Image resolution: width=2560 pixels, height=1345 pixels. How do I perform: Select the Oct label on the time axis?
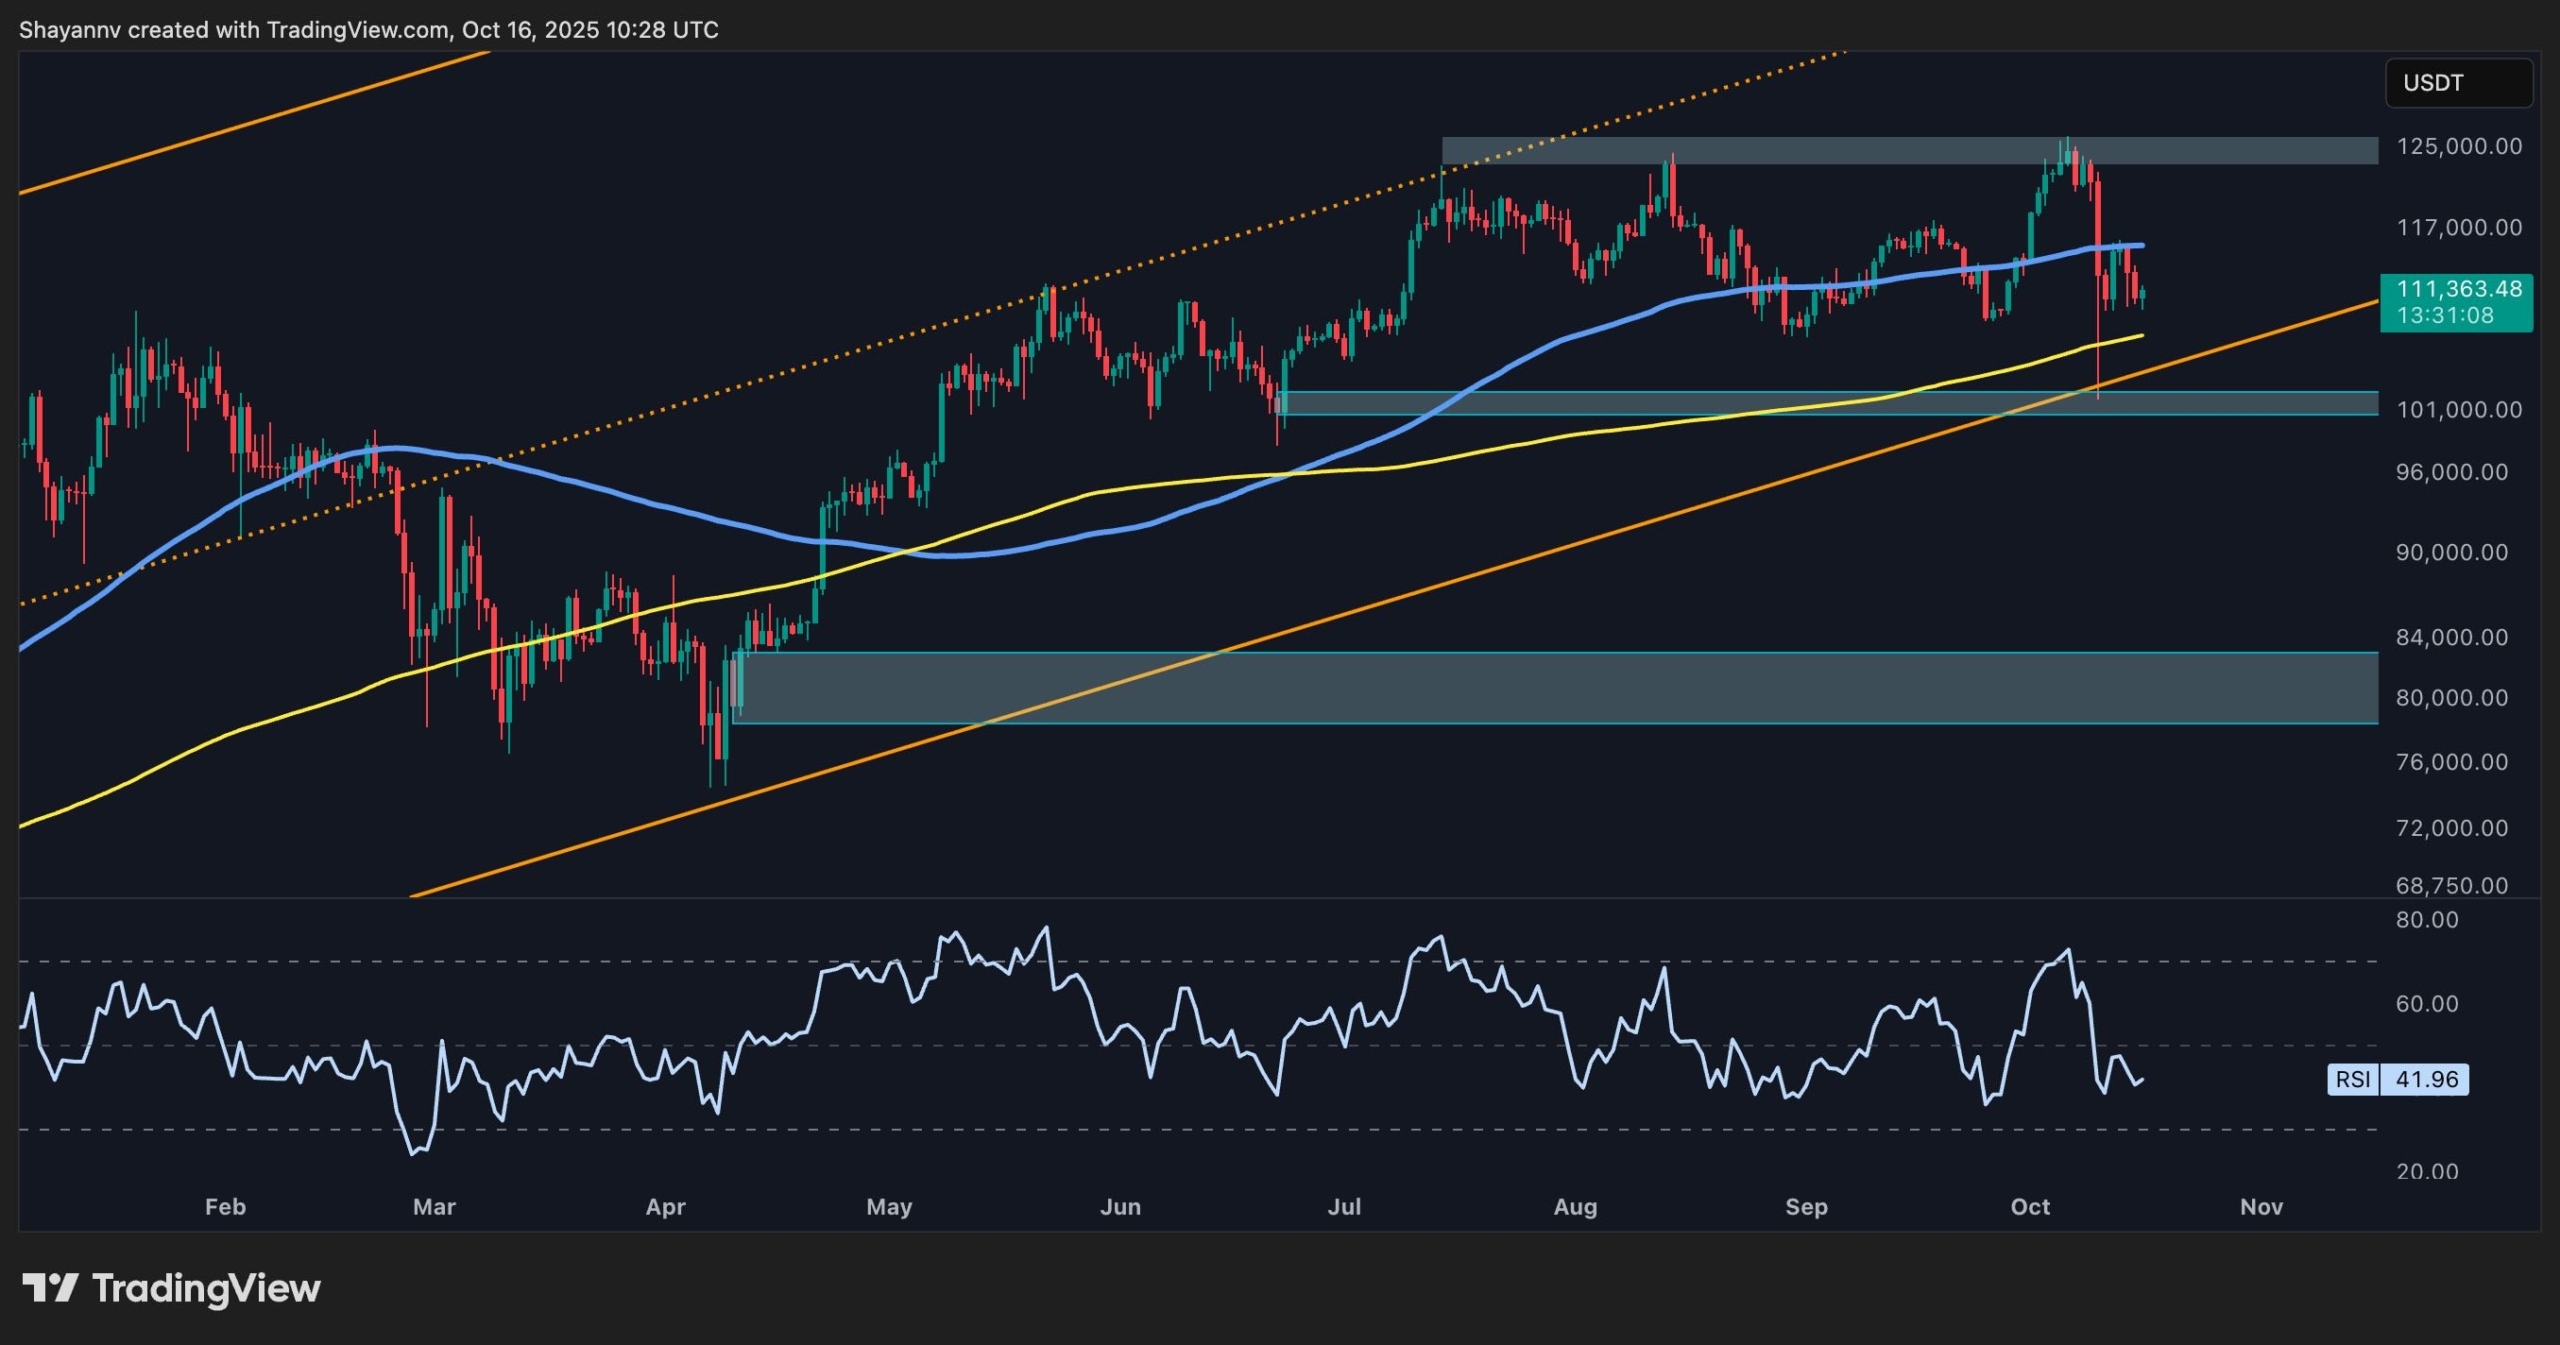tap(2032, 1207)
